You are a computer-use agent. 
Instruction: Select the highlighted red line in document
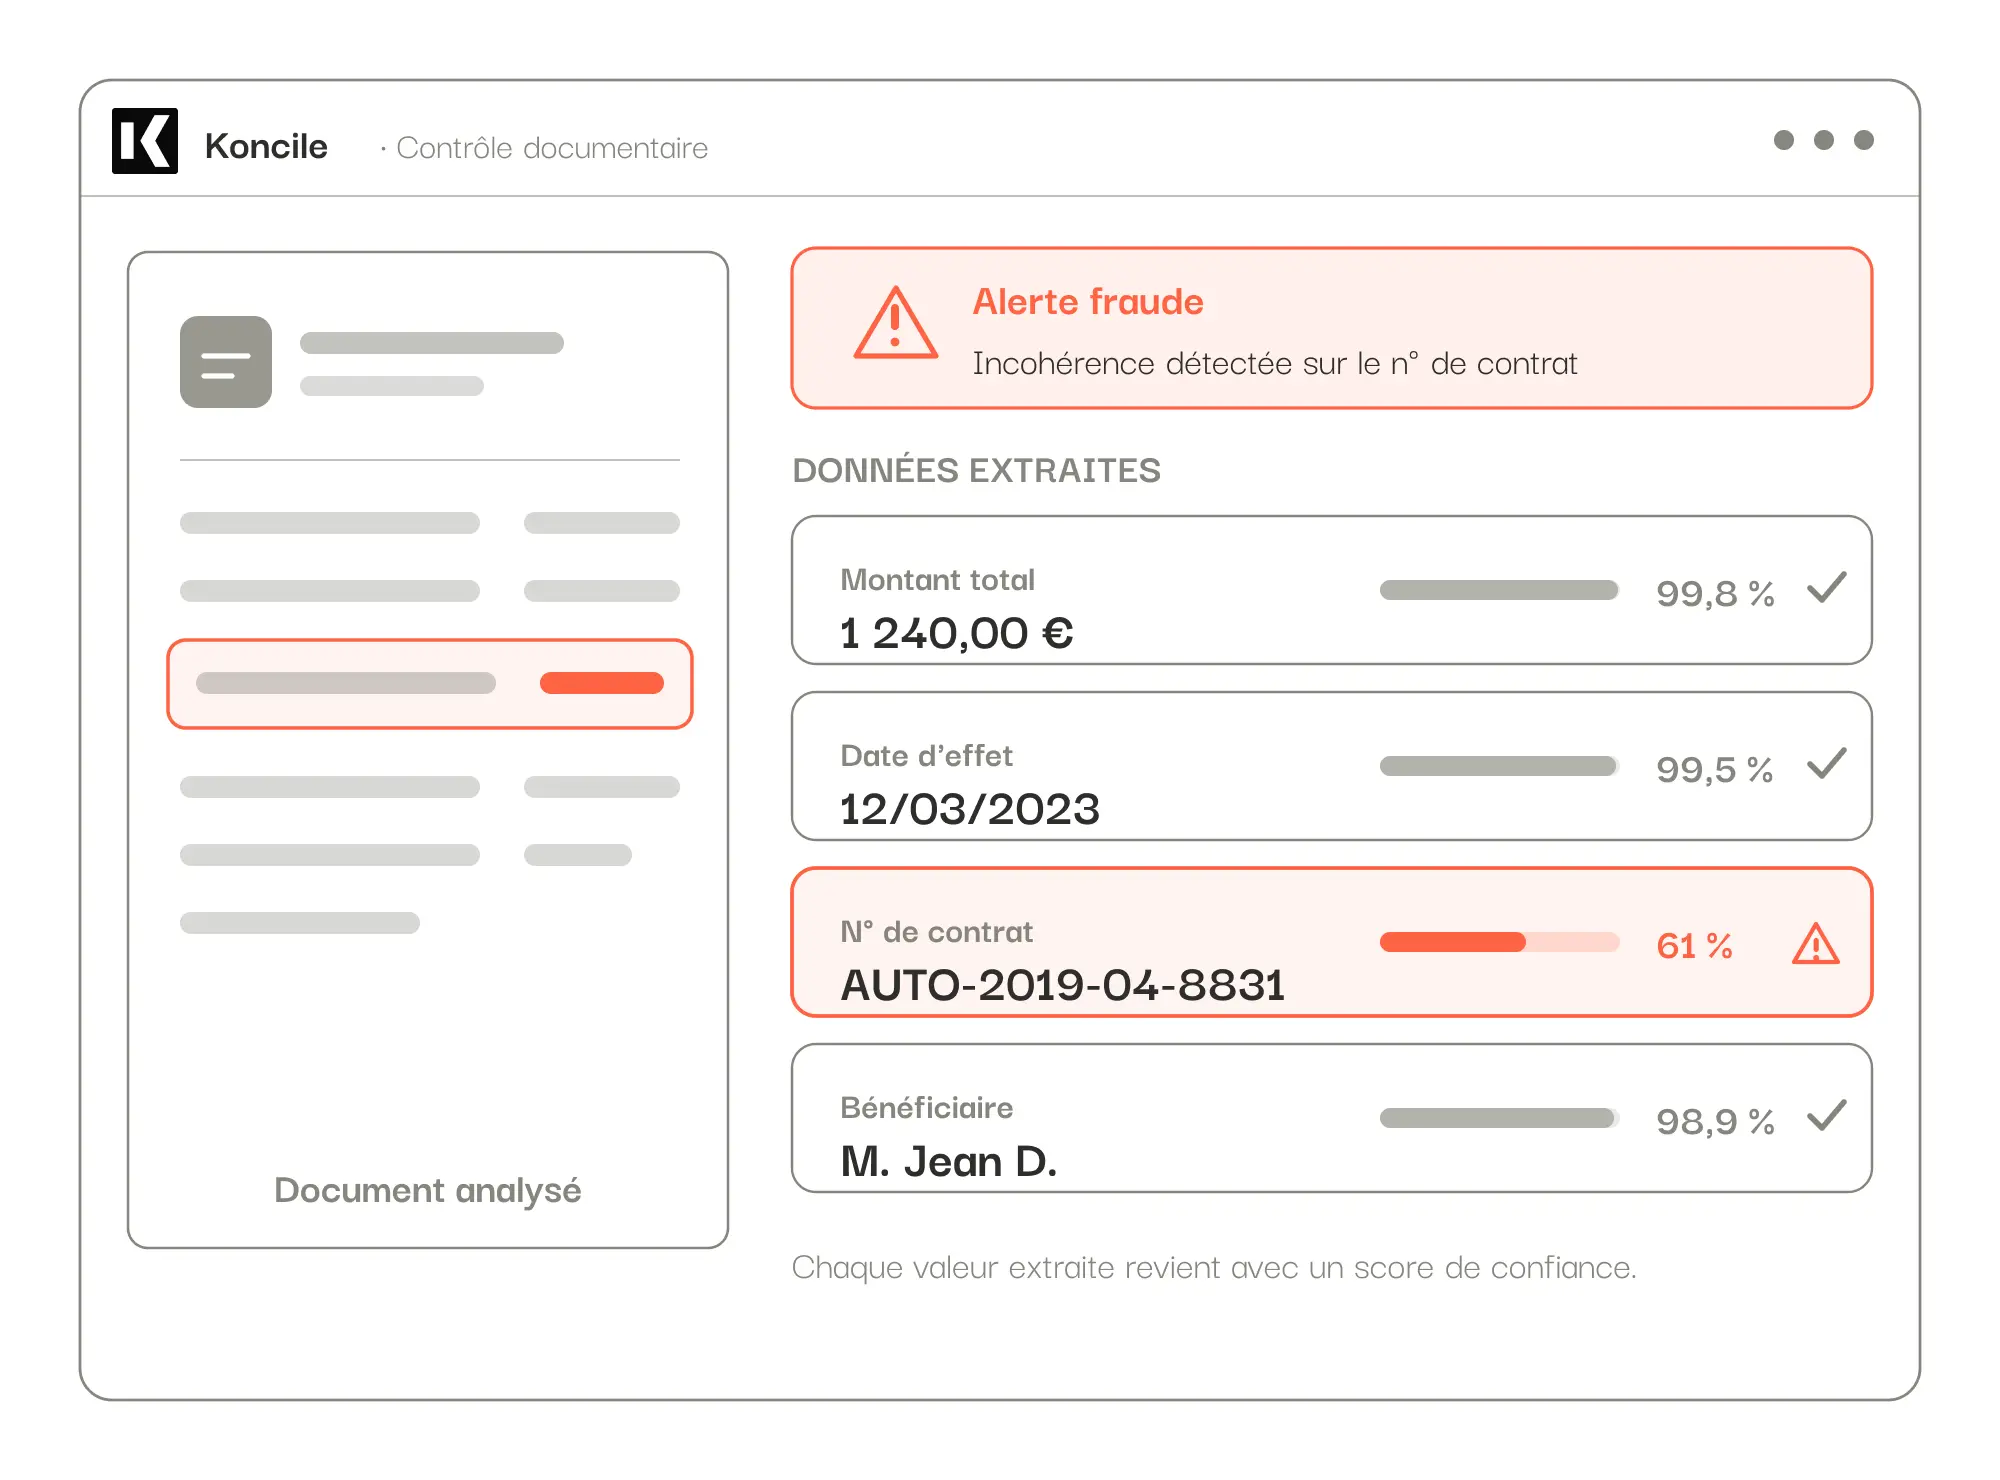tap(430, 684)
